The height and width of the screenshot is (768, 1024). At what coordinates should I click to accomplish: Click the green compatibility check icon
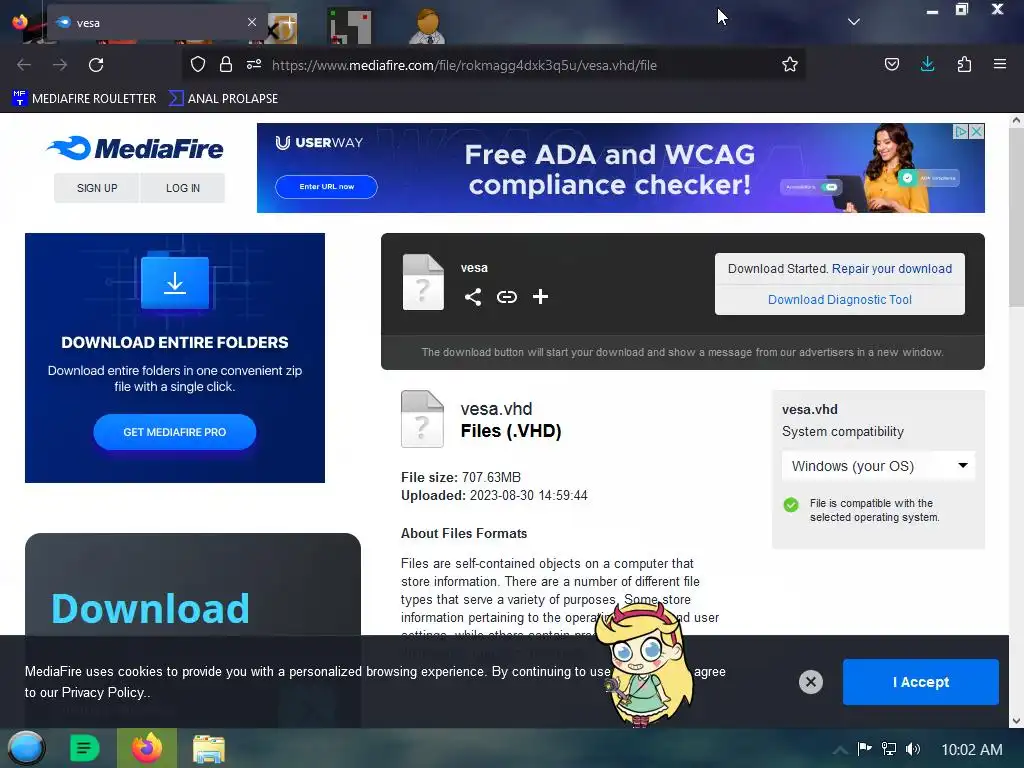point(791,505)
